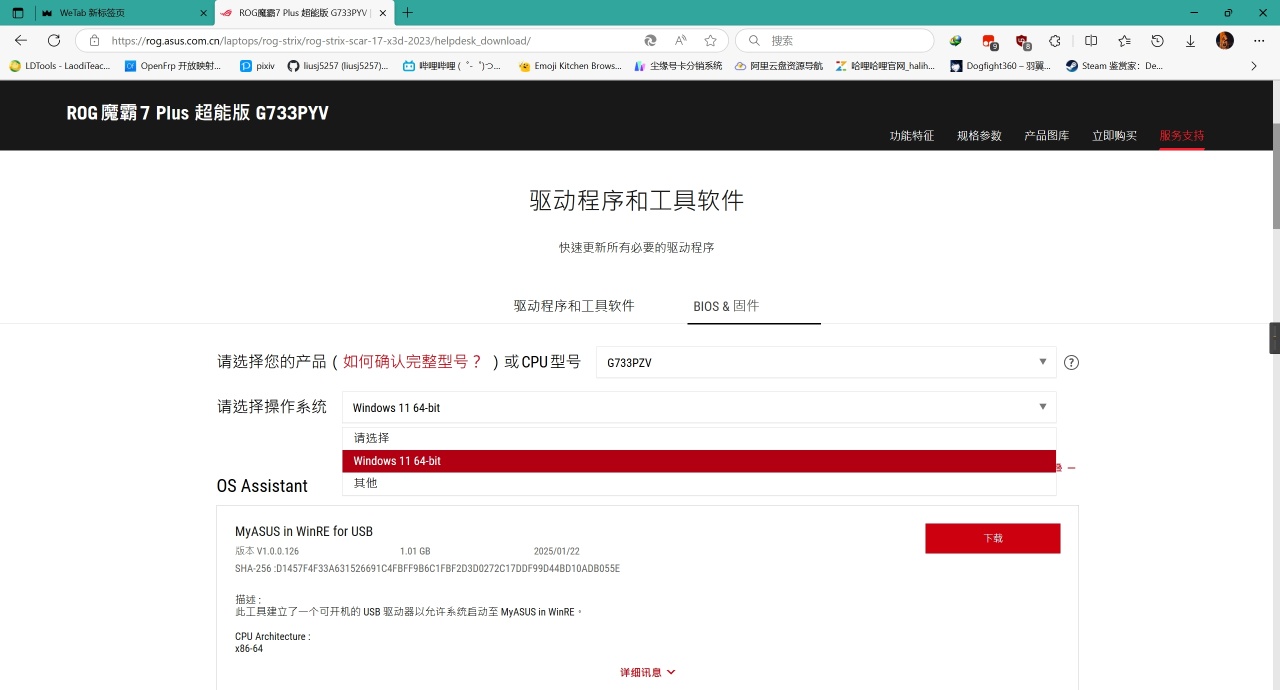Click the OS Assistant heading
Viewport: 1280px width, 690px height.
262,486
